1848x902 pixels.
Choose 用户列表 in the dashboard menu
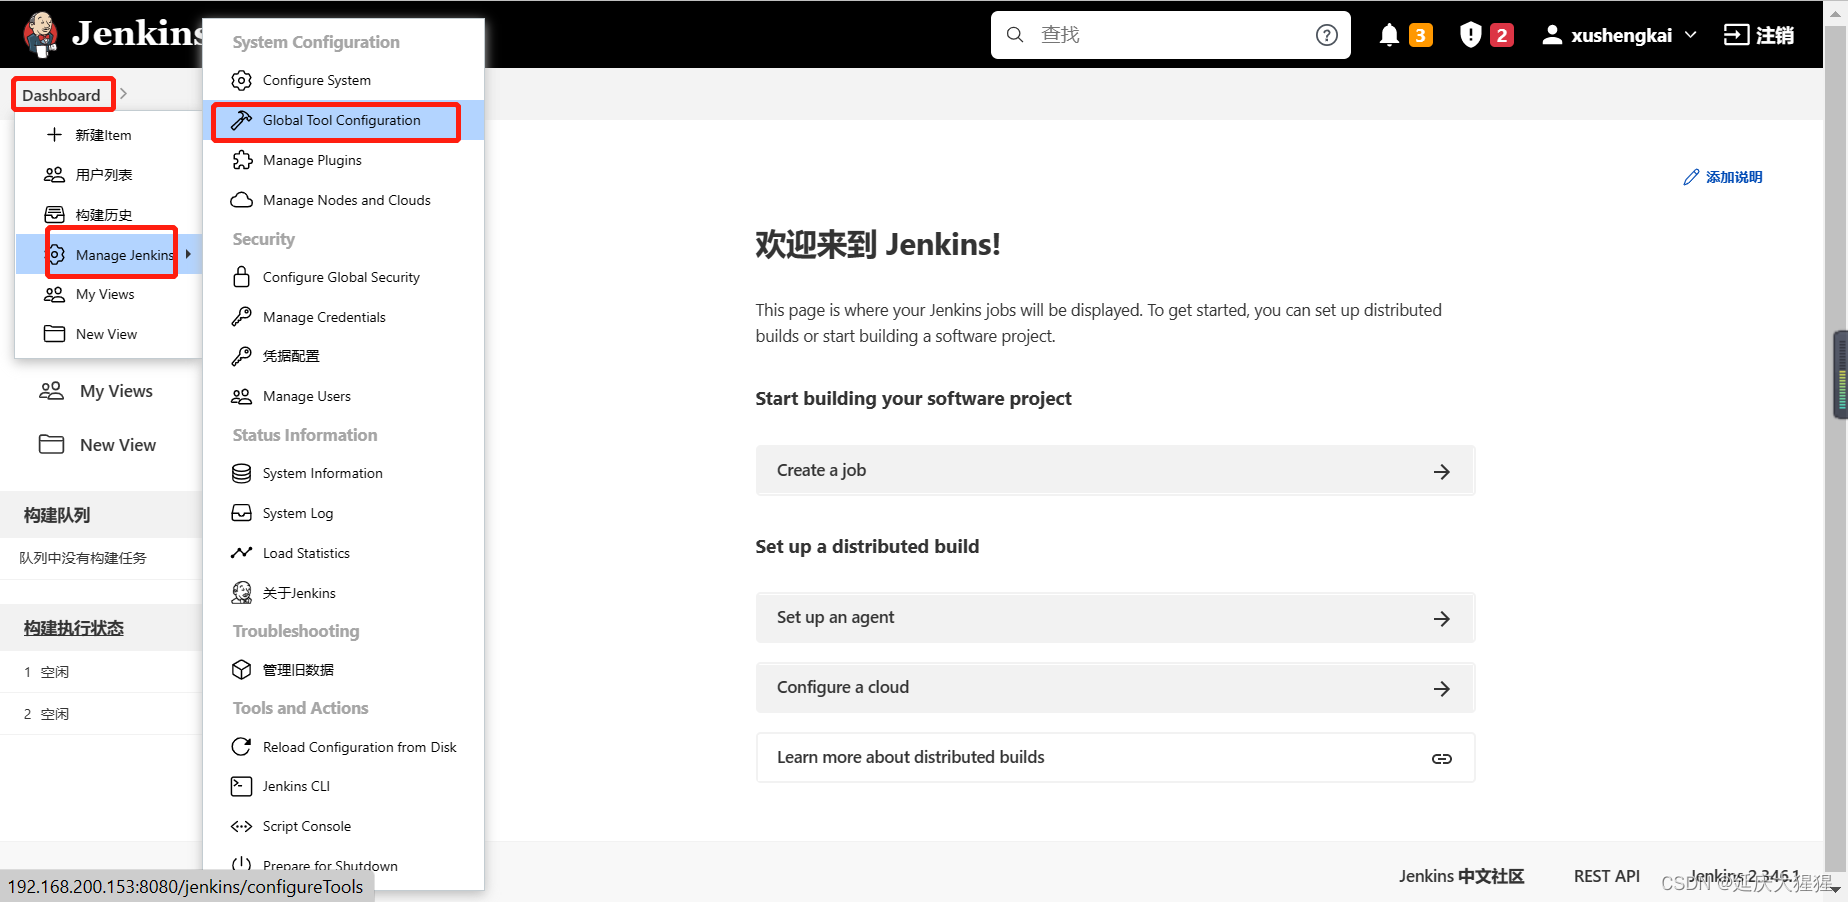[x=108, y=174]
